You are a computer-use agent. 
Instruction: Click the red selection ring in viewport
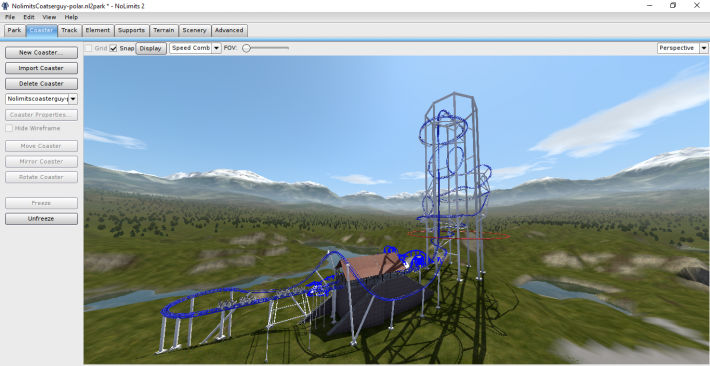coord(458,235)
